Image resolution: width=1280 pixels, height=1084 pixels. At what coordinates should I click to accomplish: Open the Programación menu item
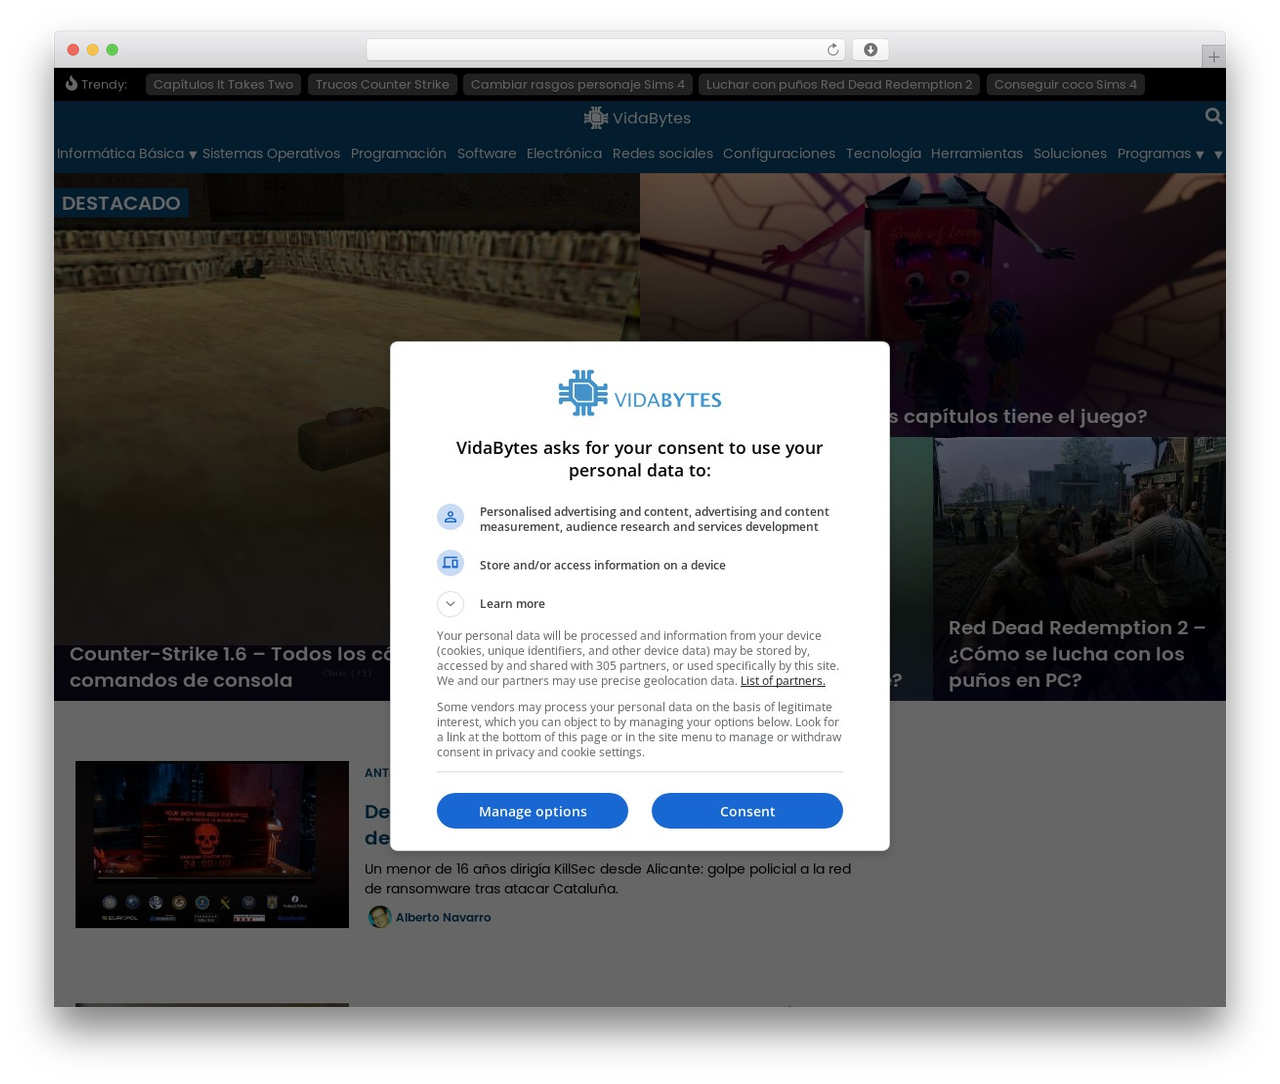(x=398, y=153)
